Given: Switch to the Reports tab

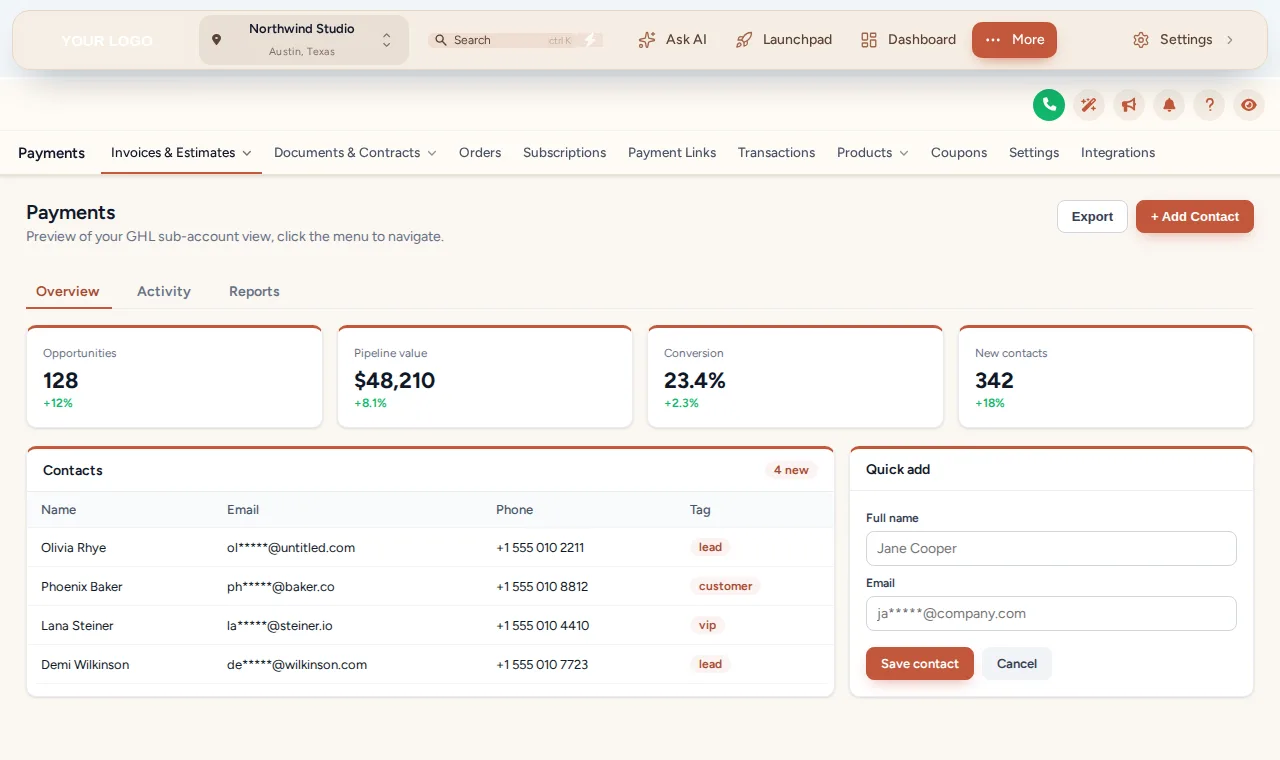Looking at the screenshot, I should (254, 292).
